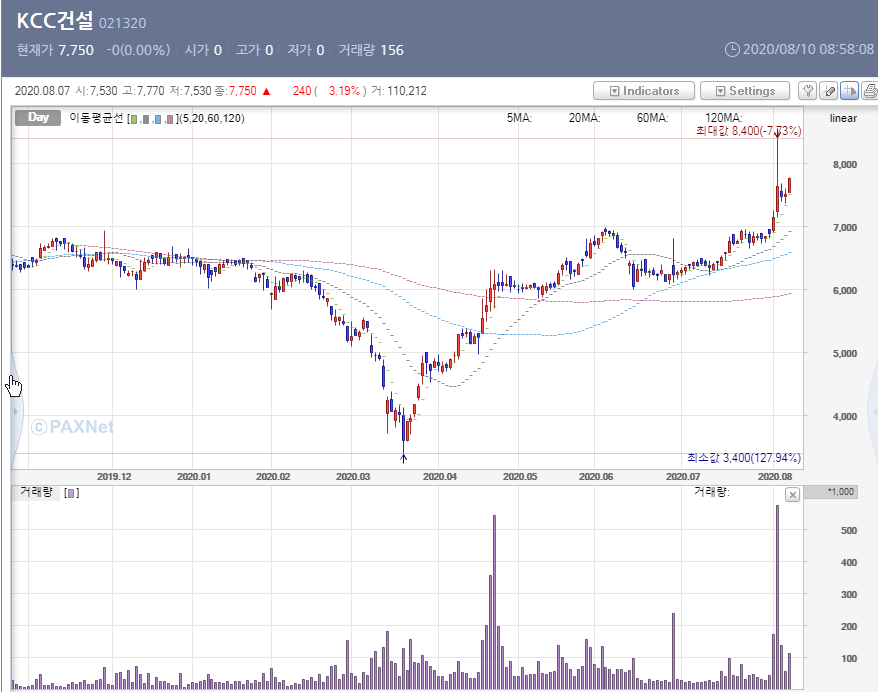Viewport: 878px width, 692px height.
Task: Click the 5MA: readout label
Action: [520, 118]
